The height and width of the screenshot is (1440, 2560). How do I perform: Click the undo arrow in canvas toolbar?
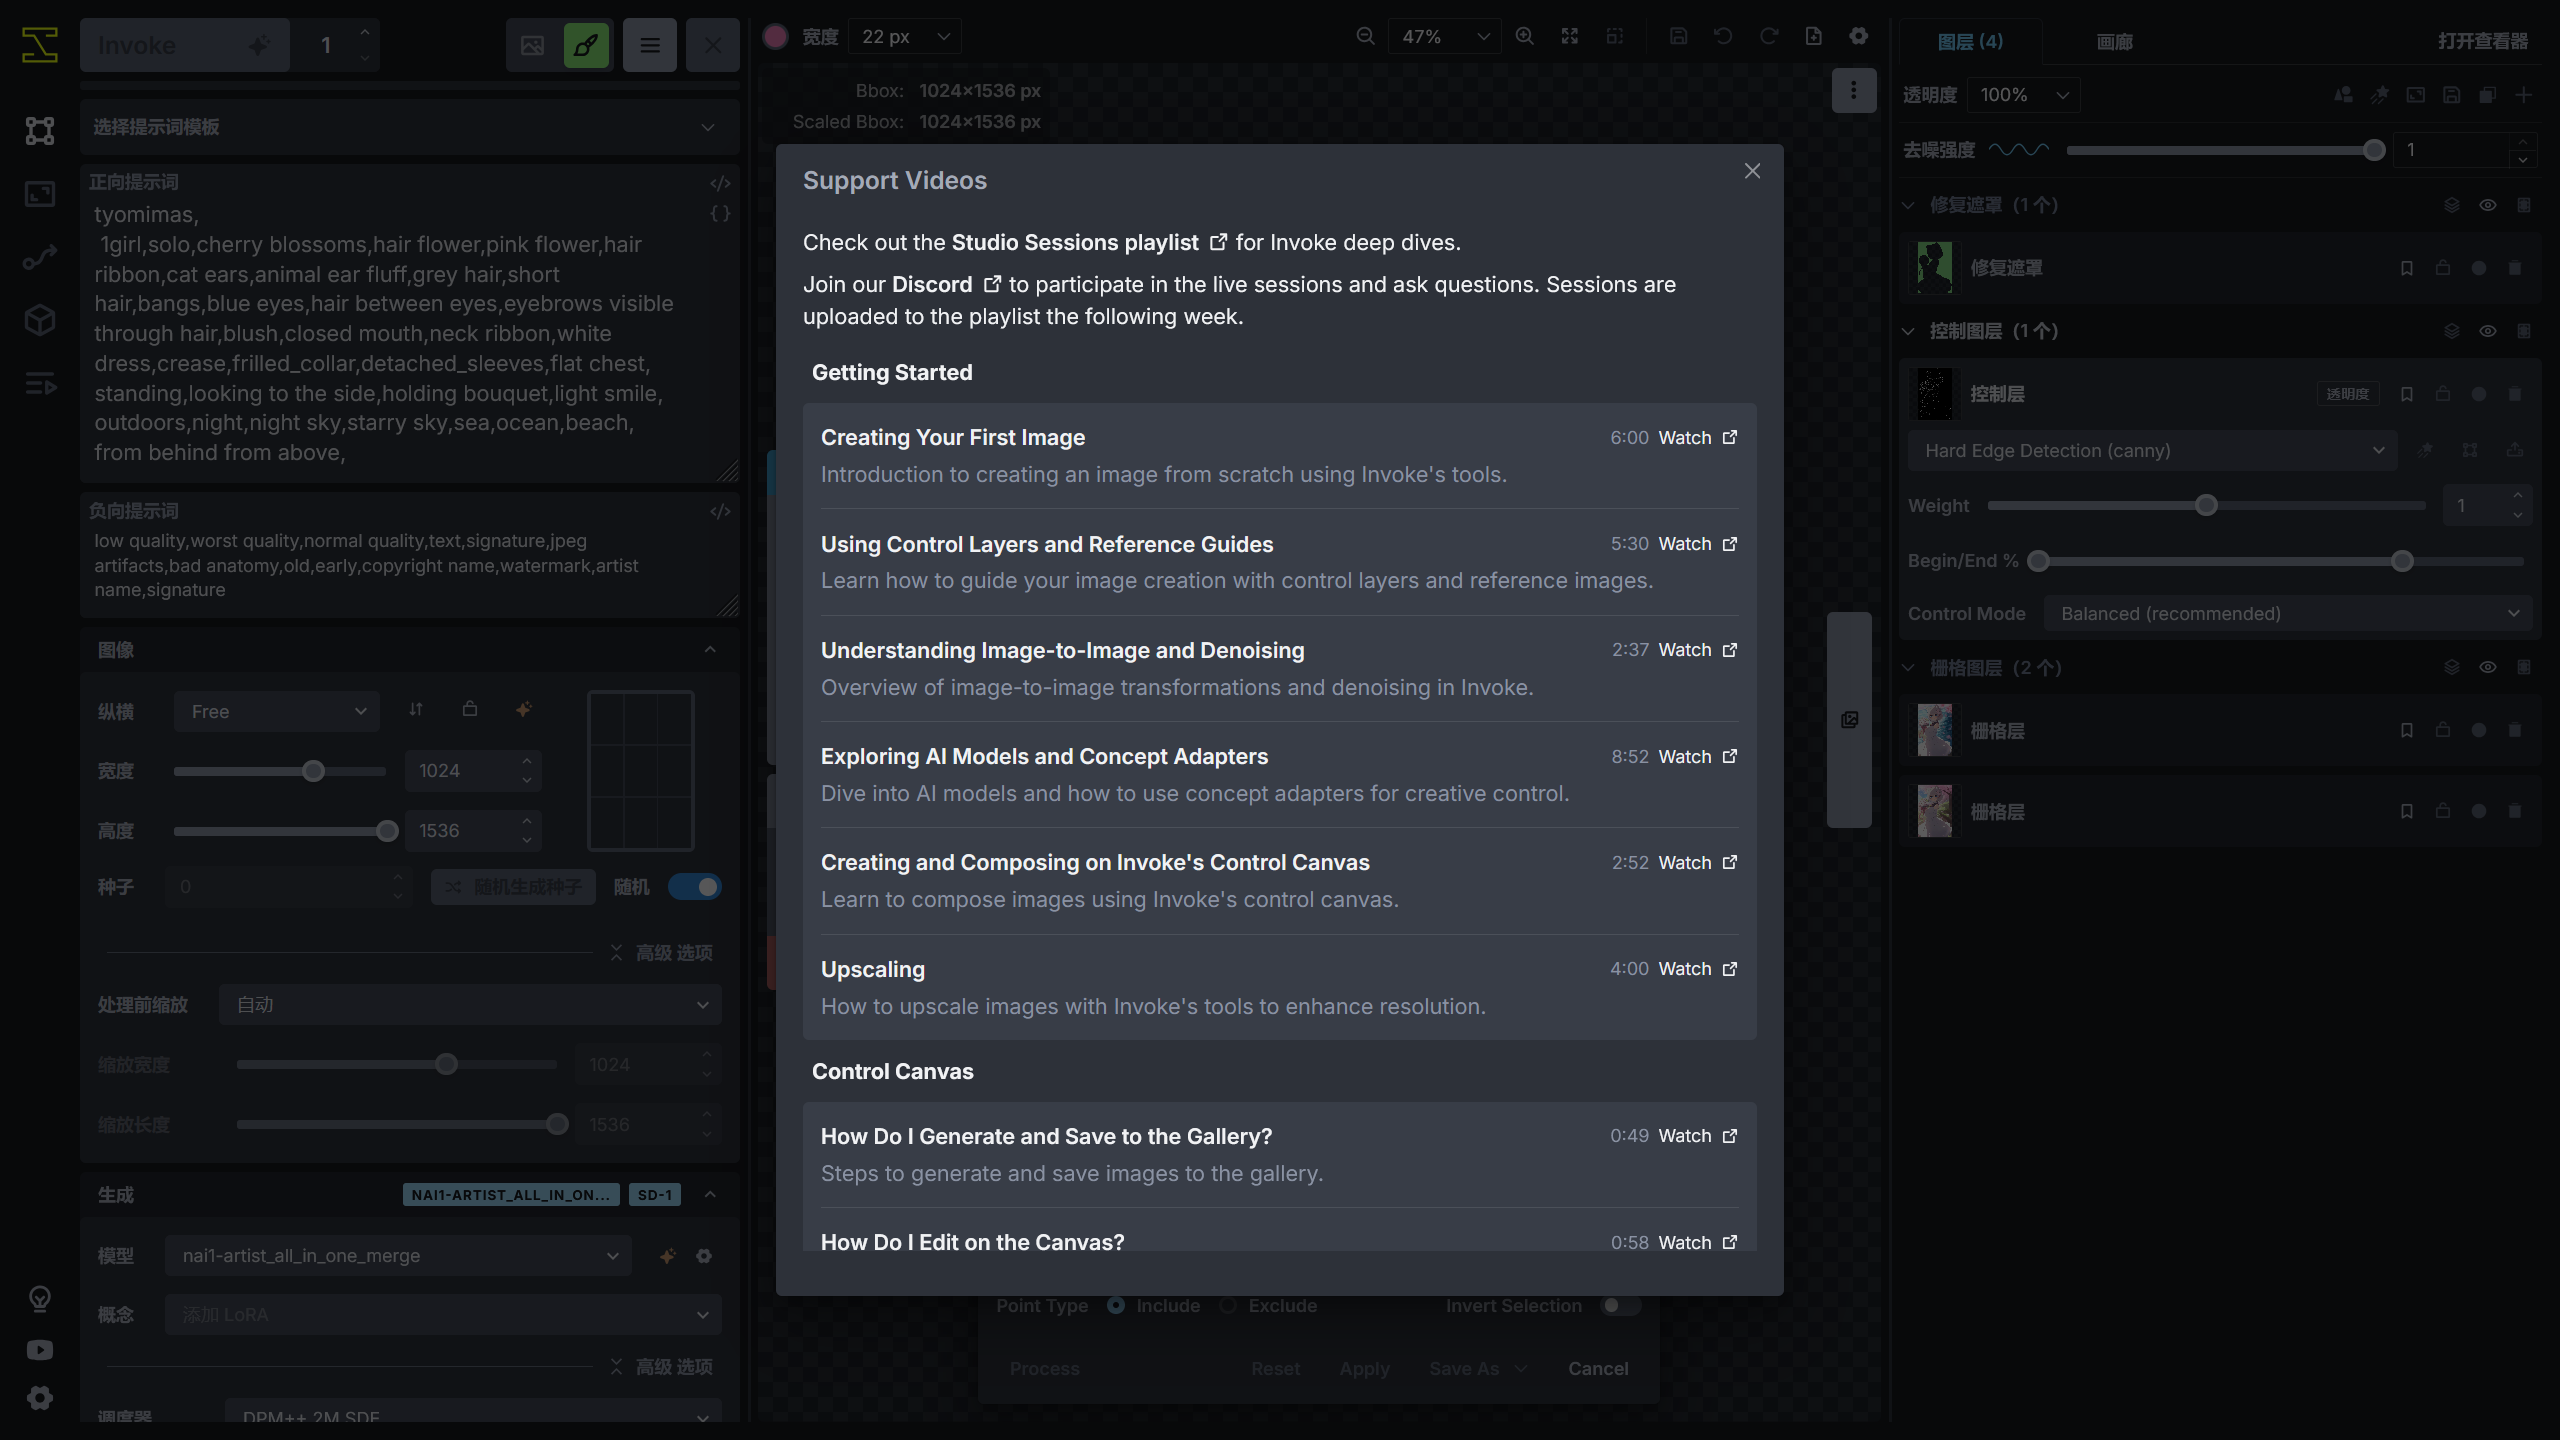pos(1723,37)
